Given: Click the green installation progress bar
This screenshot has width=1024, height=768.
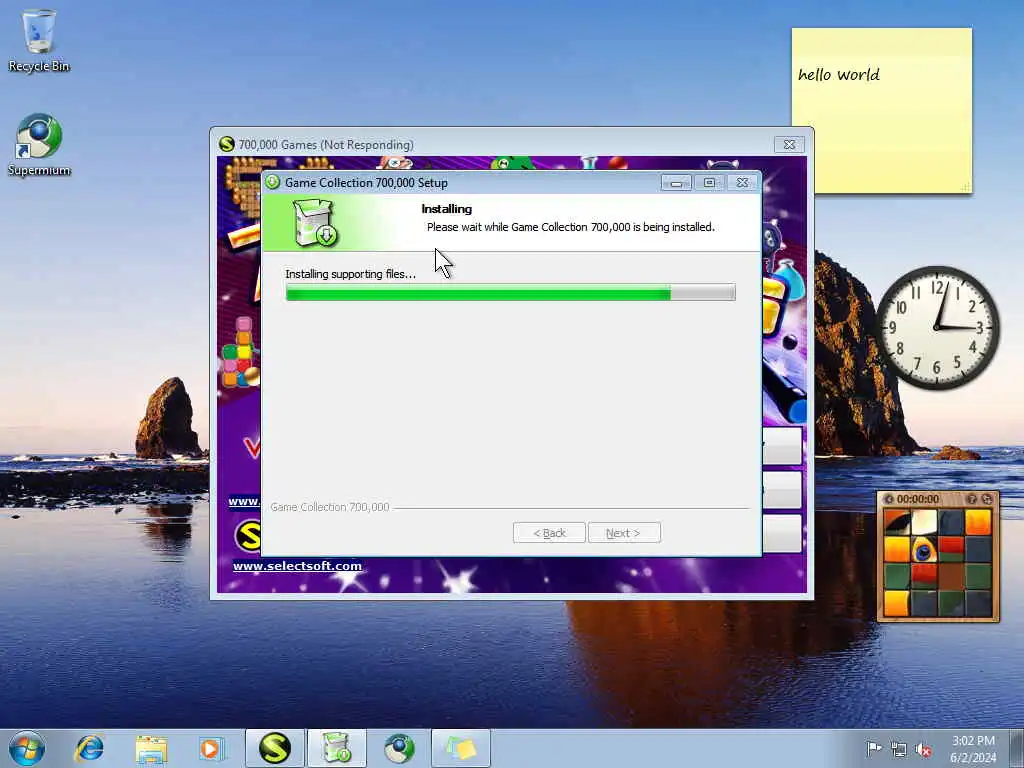Looking at the screenshot, I should click(511, 293).
